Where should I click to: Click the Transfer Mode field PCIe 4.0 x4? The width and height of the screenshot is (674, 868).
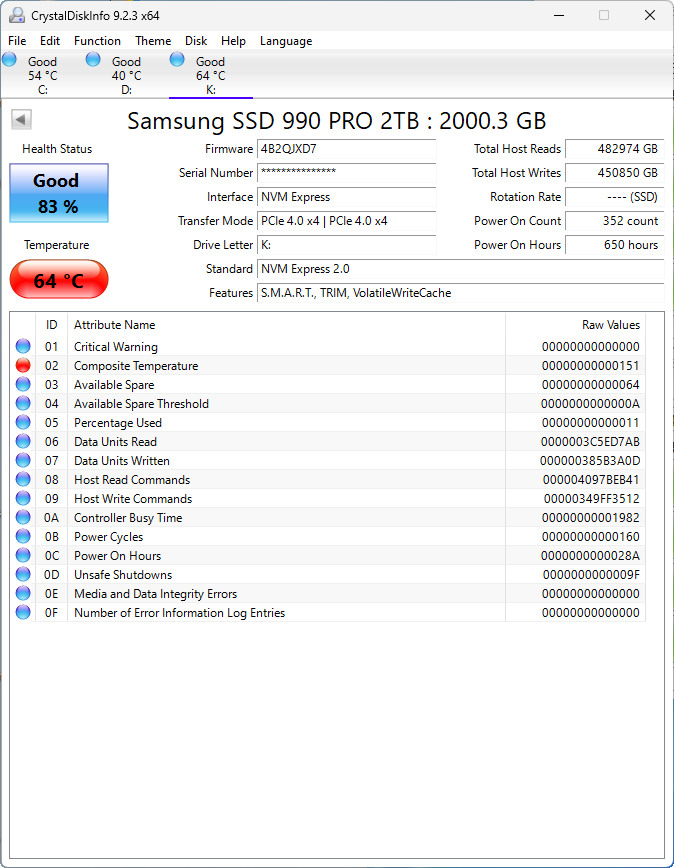346,221
